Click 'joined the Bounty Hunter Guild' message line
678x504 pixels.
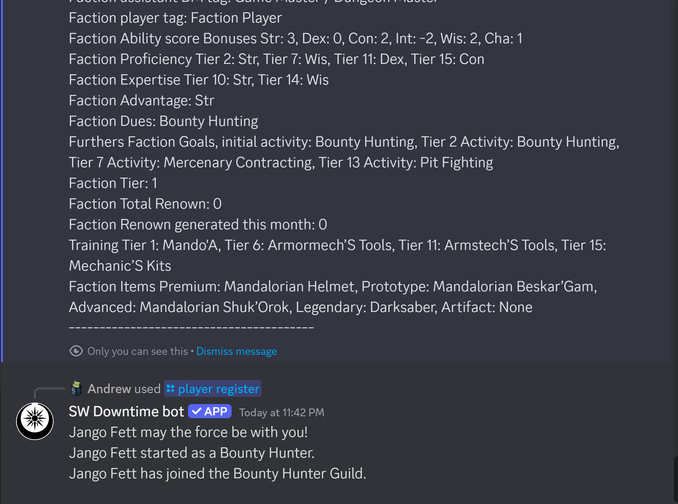click(217, 473)
